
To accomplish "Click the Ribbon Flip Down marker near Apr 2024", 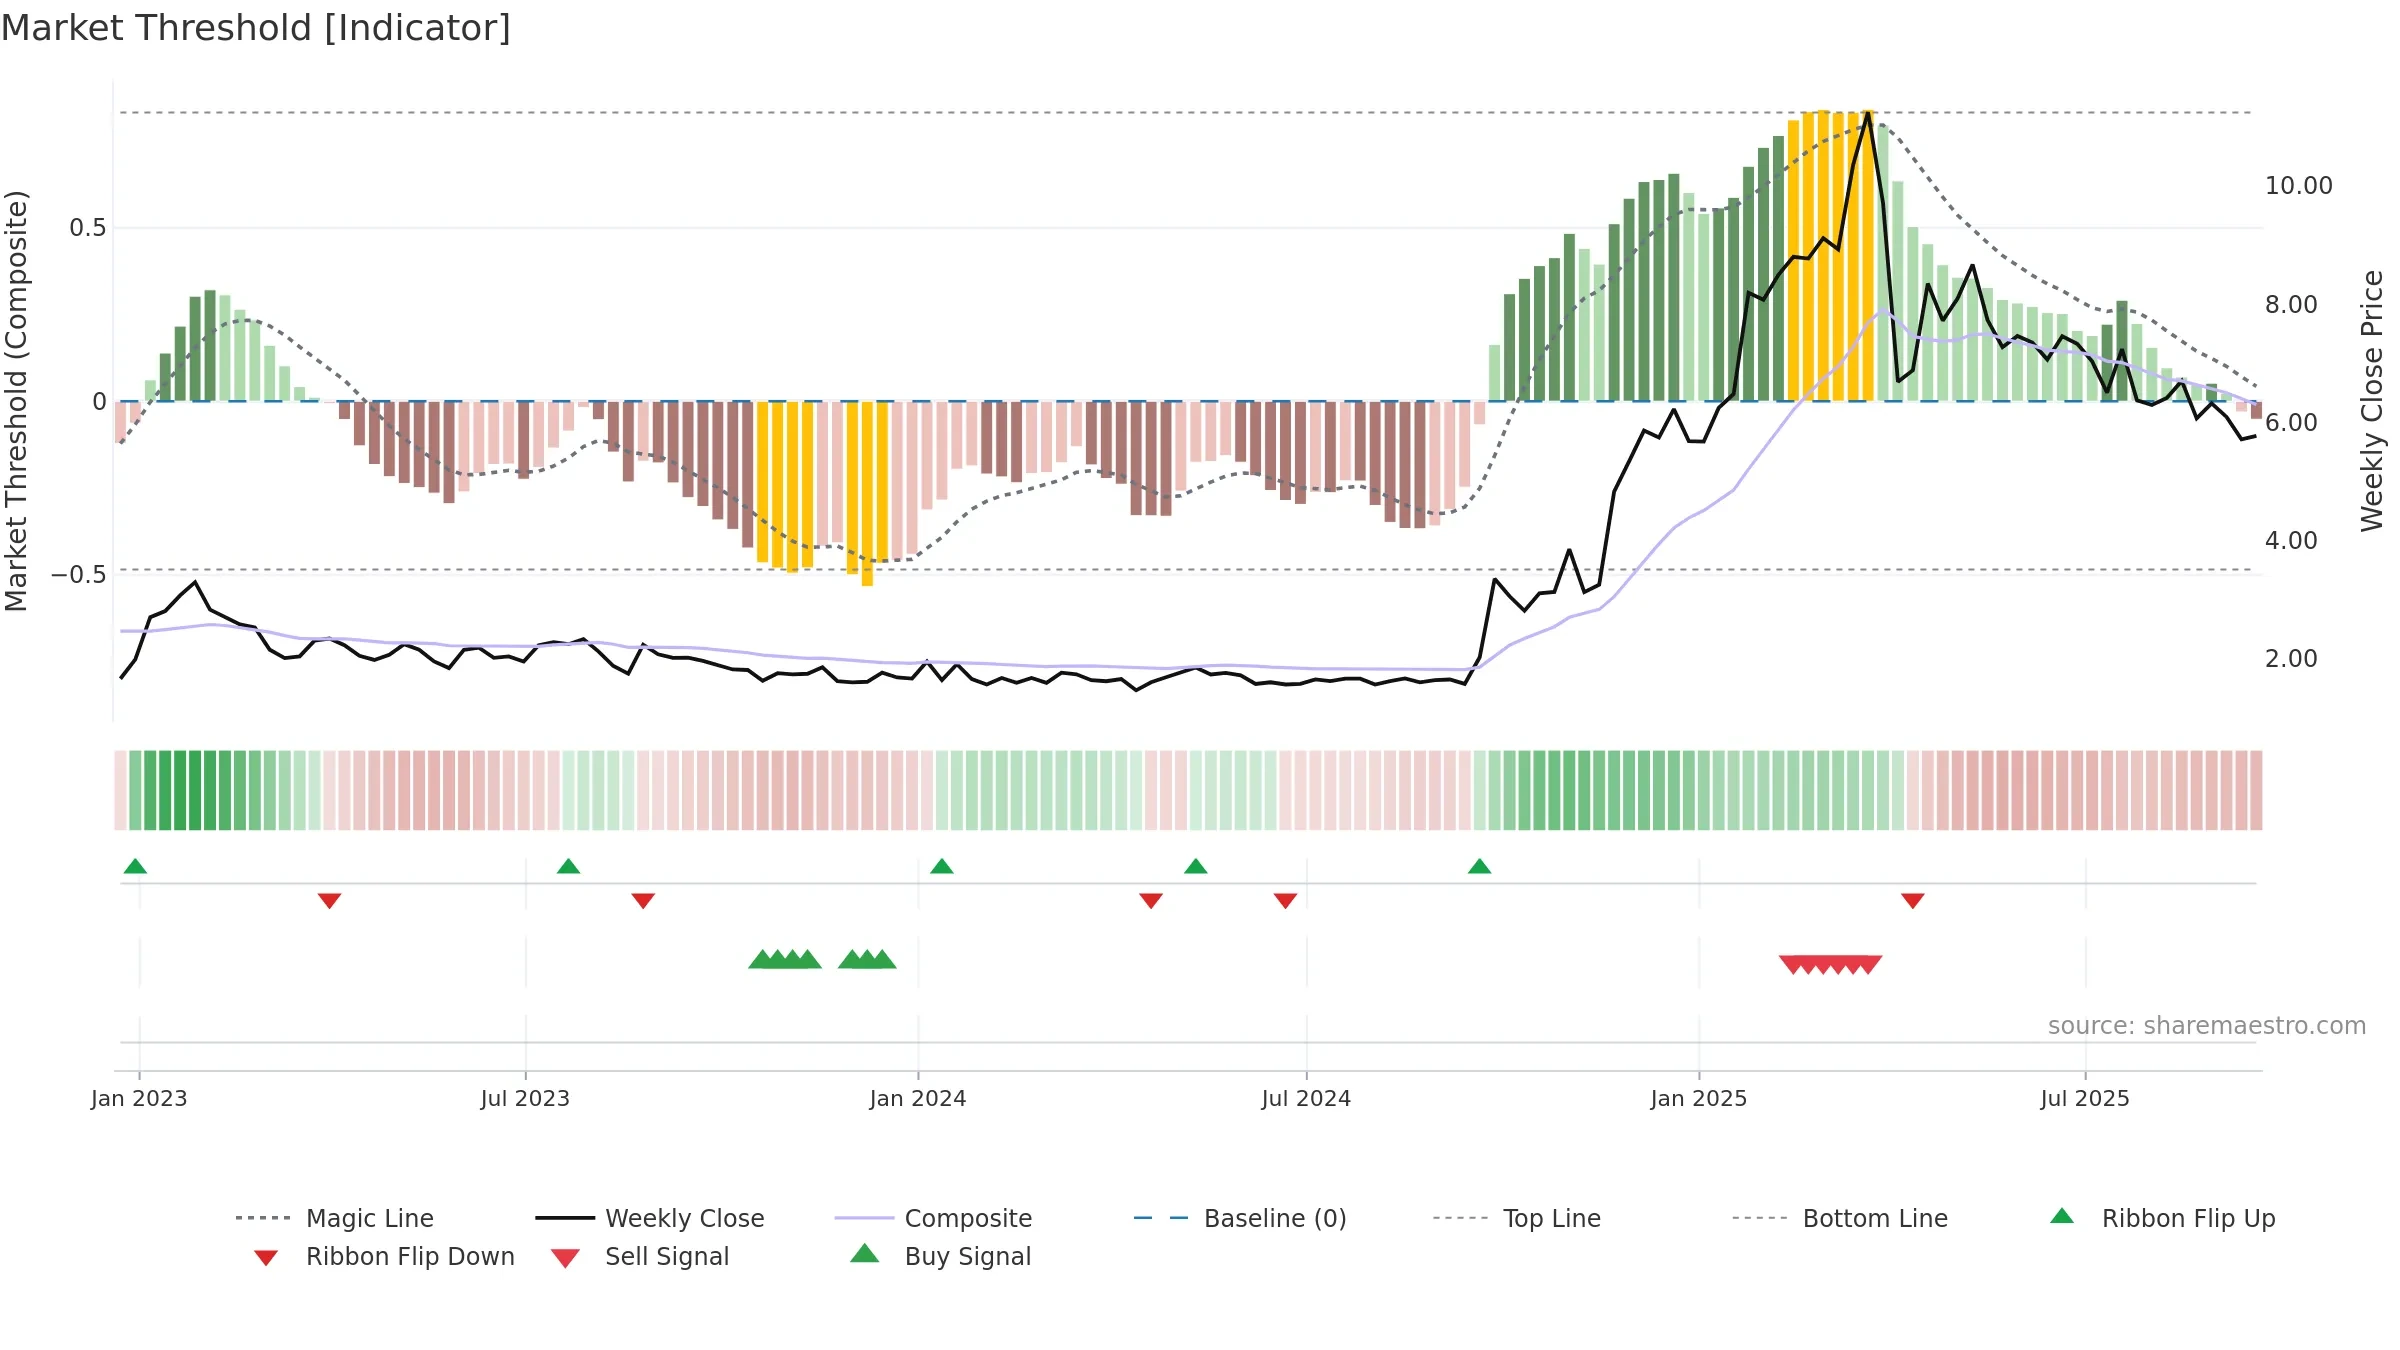I will (1151, 901).
